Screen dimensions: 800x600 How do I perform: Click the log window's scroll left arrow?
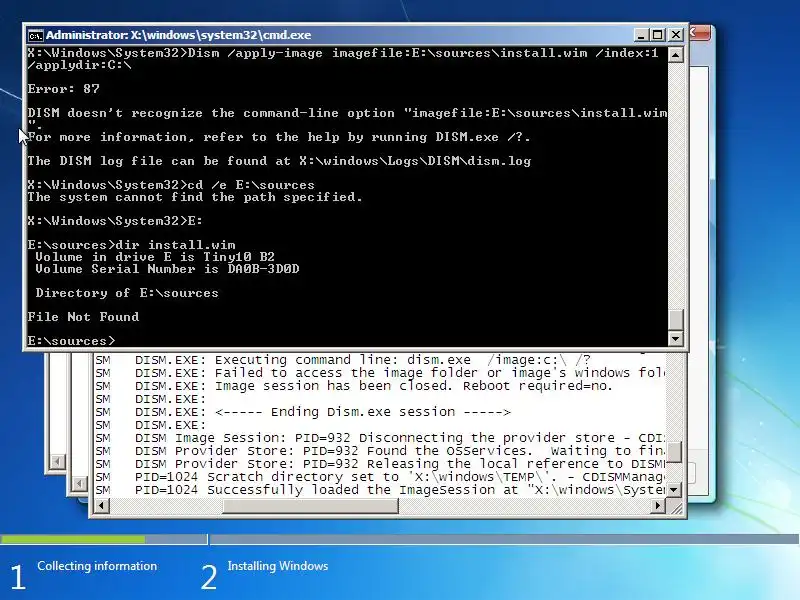[x=102, y=506]
